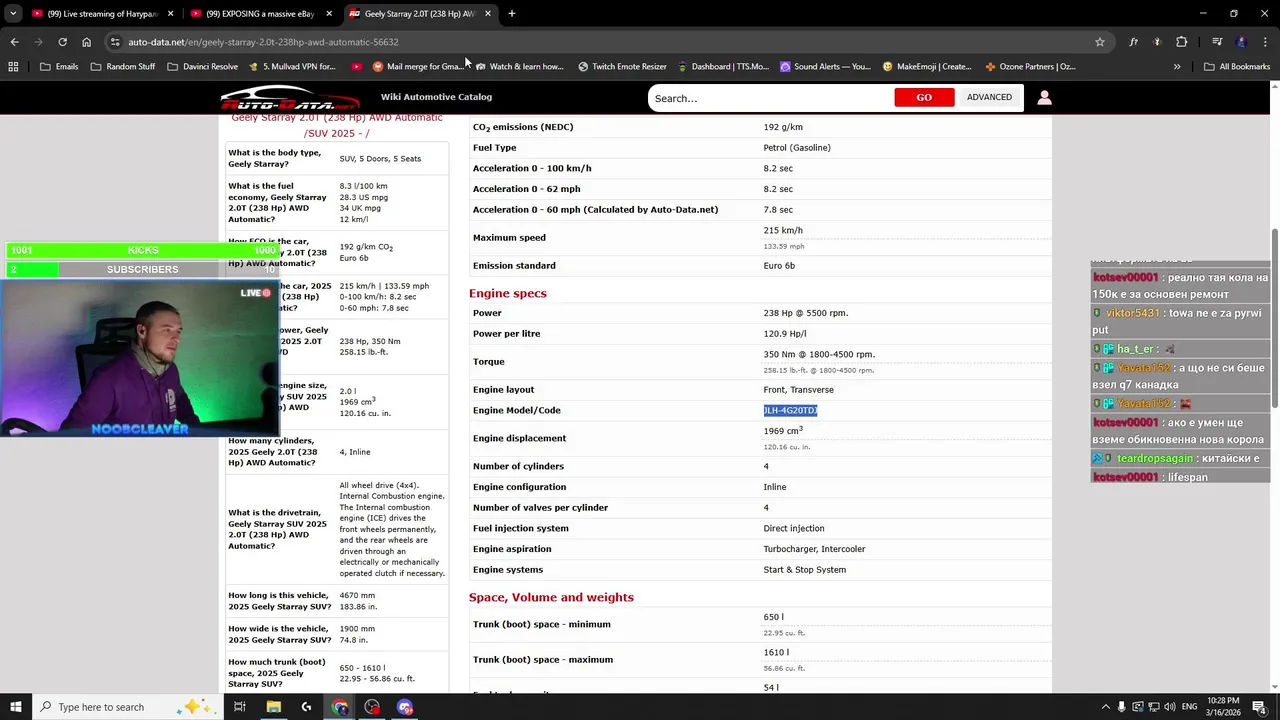Click the Geely Starray 2.0T AWD Automatic heading link

pos(337,125)
